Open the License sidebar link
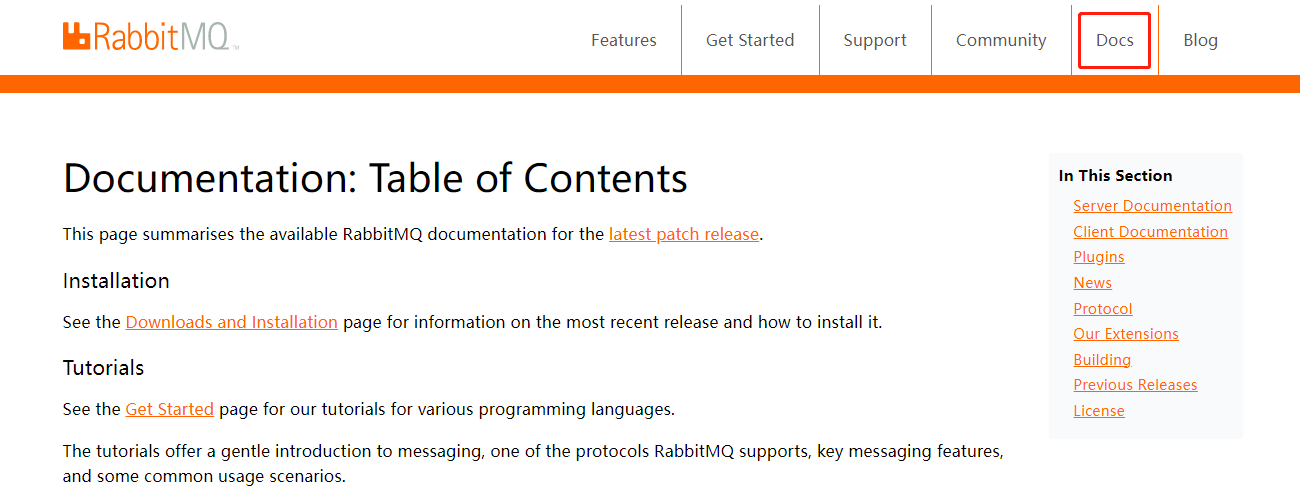The width and height of the screenshot is (1300, 488). (1099, 411)
